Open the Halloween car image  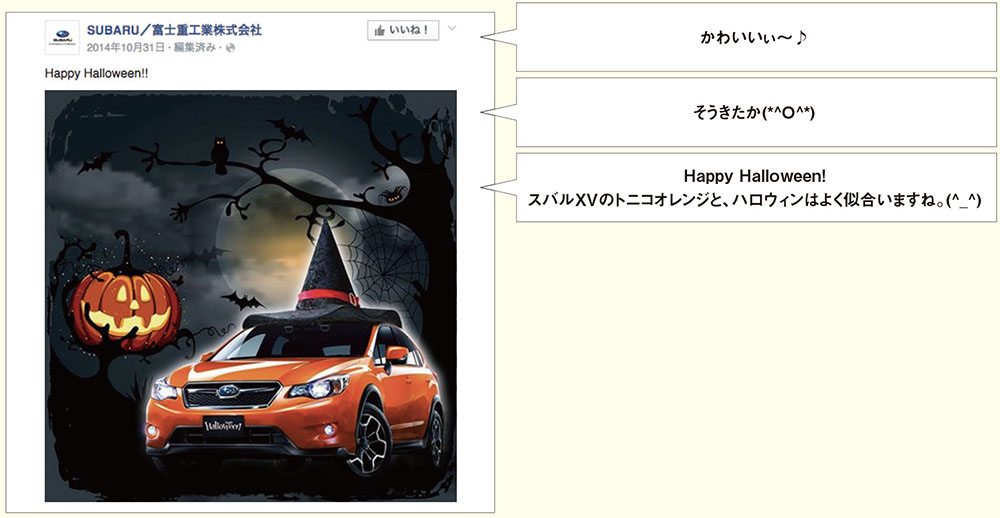(x=251, y=296)
